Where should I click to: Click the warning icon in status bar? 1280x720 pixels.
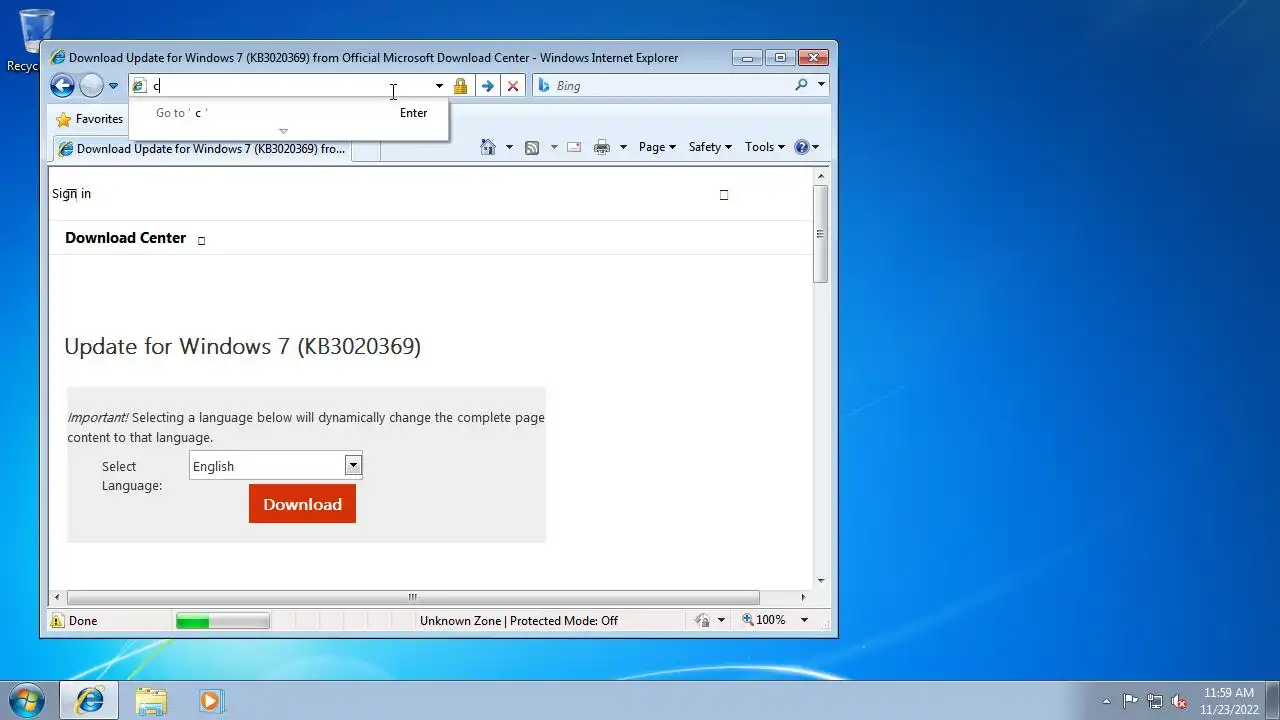58,621
